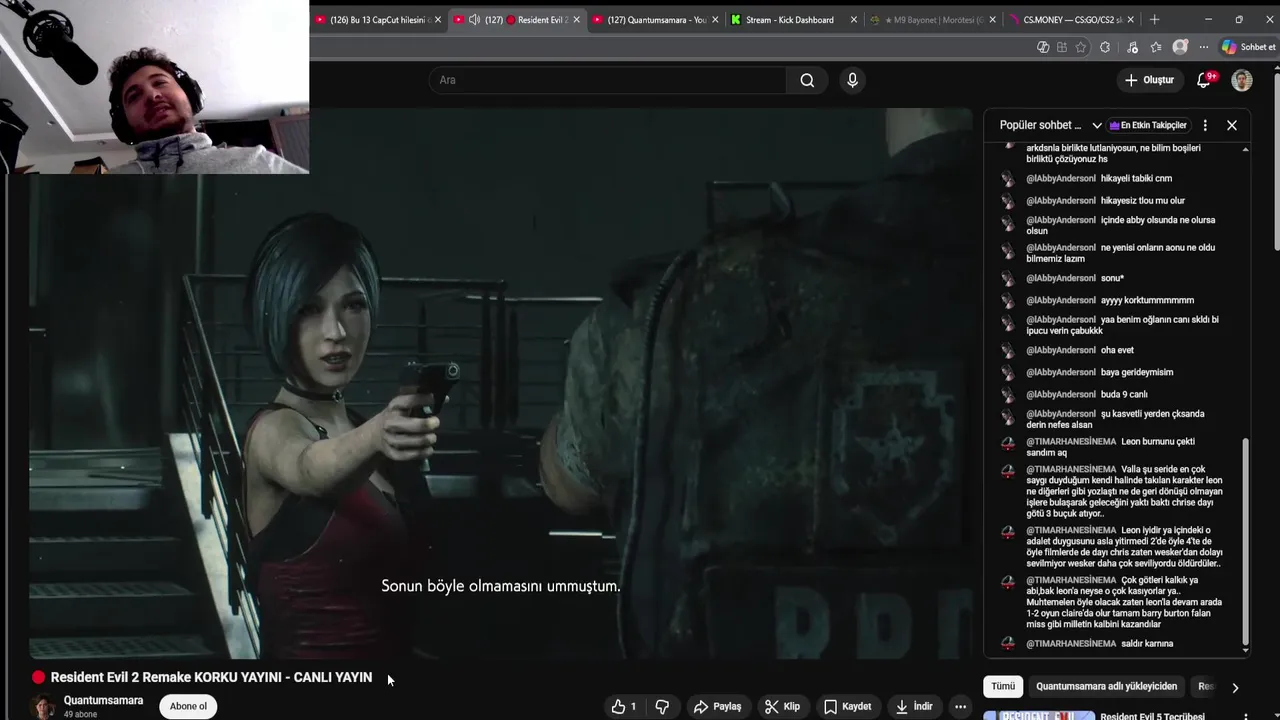Select the Tümü filter chip
Image resolution: width=1280 pixels, height=720 pixels.
point(1003,686)
